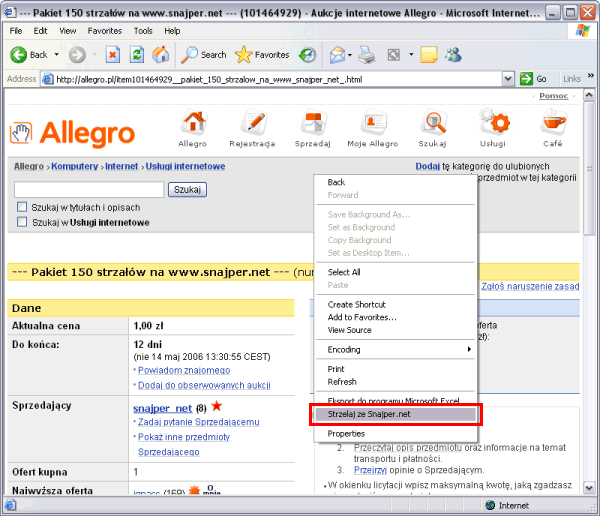Click the Go green arrow button
Viewport: 600px width, 516px height.
point(526,79)
